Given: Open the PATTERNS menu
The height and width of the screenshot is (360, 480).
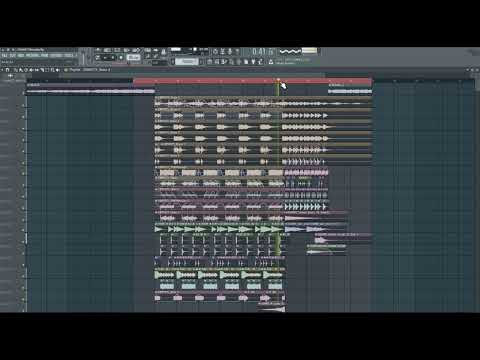Looking at the screenshot, I should (x=33, y=55).
